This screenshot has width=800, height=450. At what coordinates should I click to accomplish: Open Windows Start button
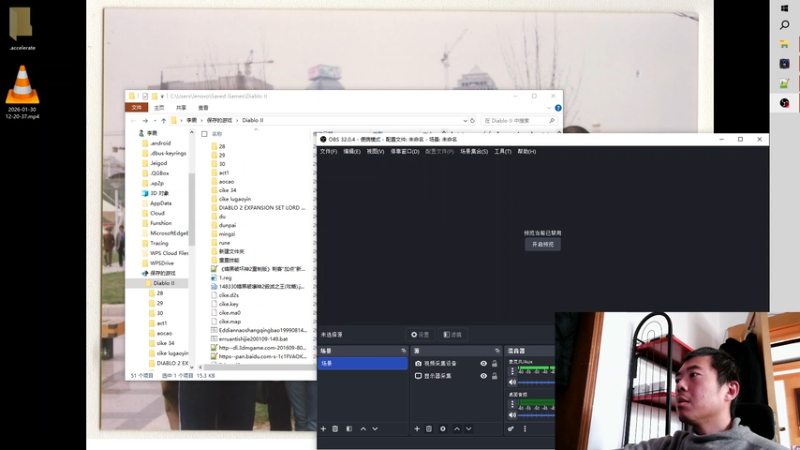(x=785, y=8)
